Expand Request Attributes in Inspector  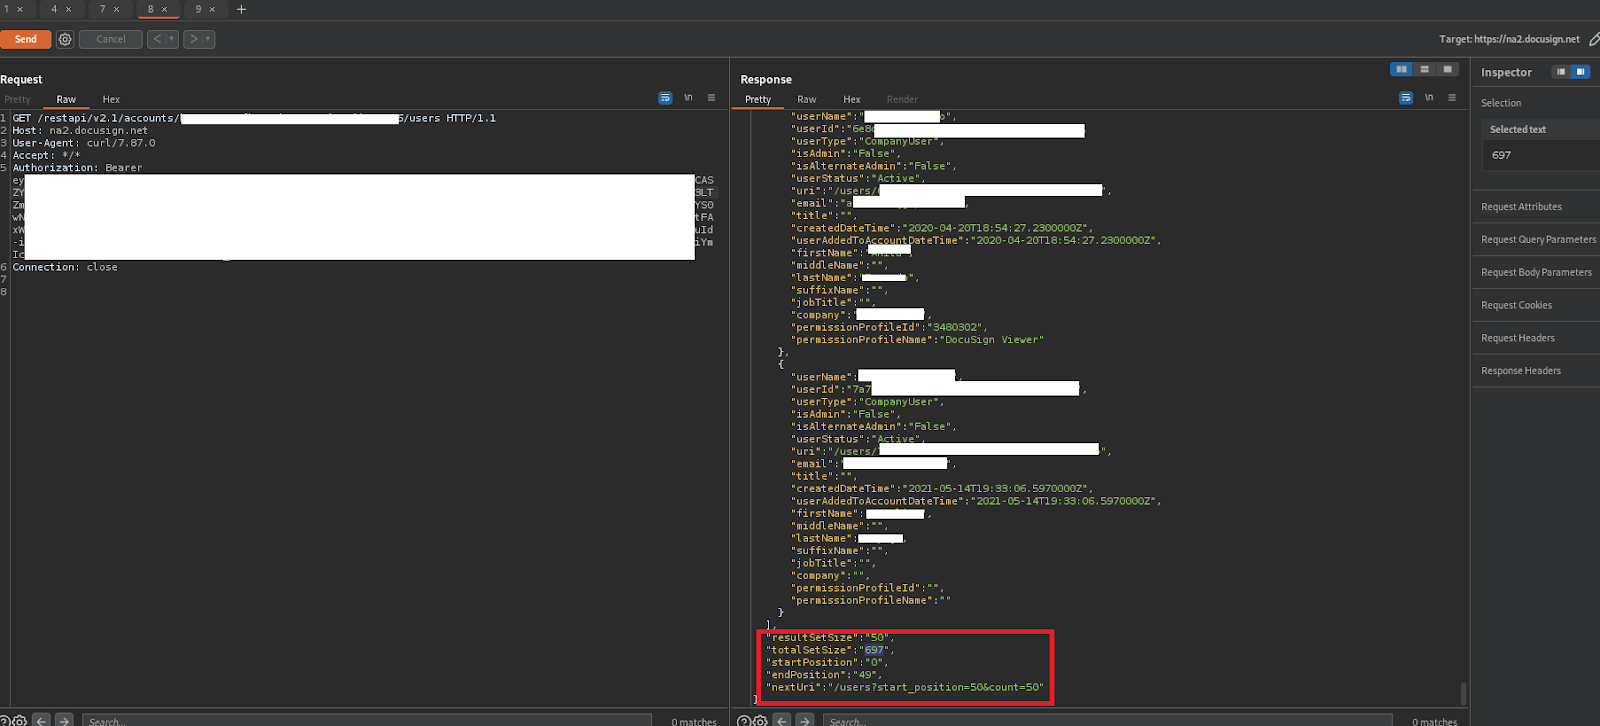click(1535, 207)
